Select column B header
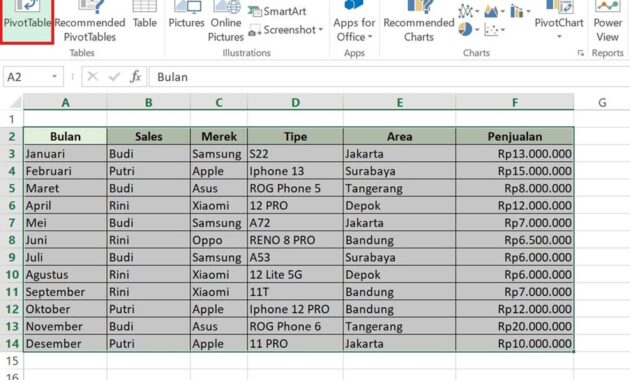Screen dimensions: 630x380 pyautogui.click(x=148, y=102)
